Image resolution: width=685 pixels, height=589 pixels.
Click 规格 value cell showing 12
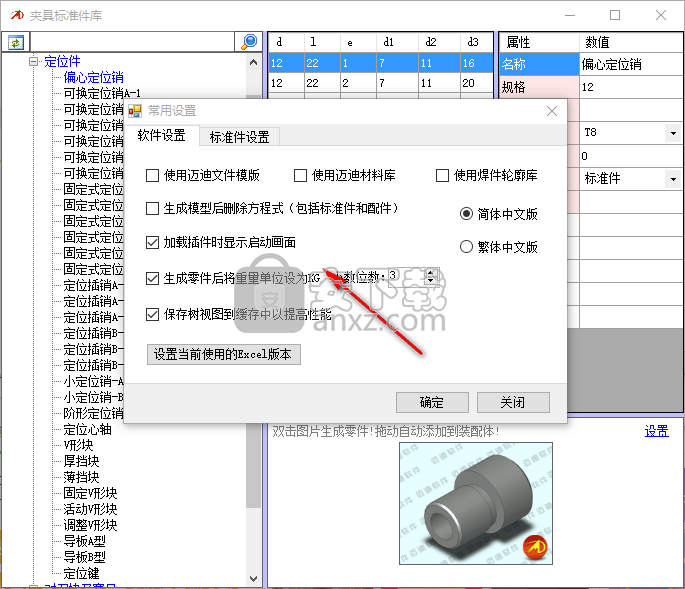click(631, 87)
